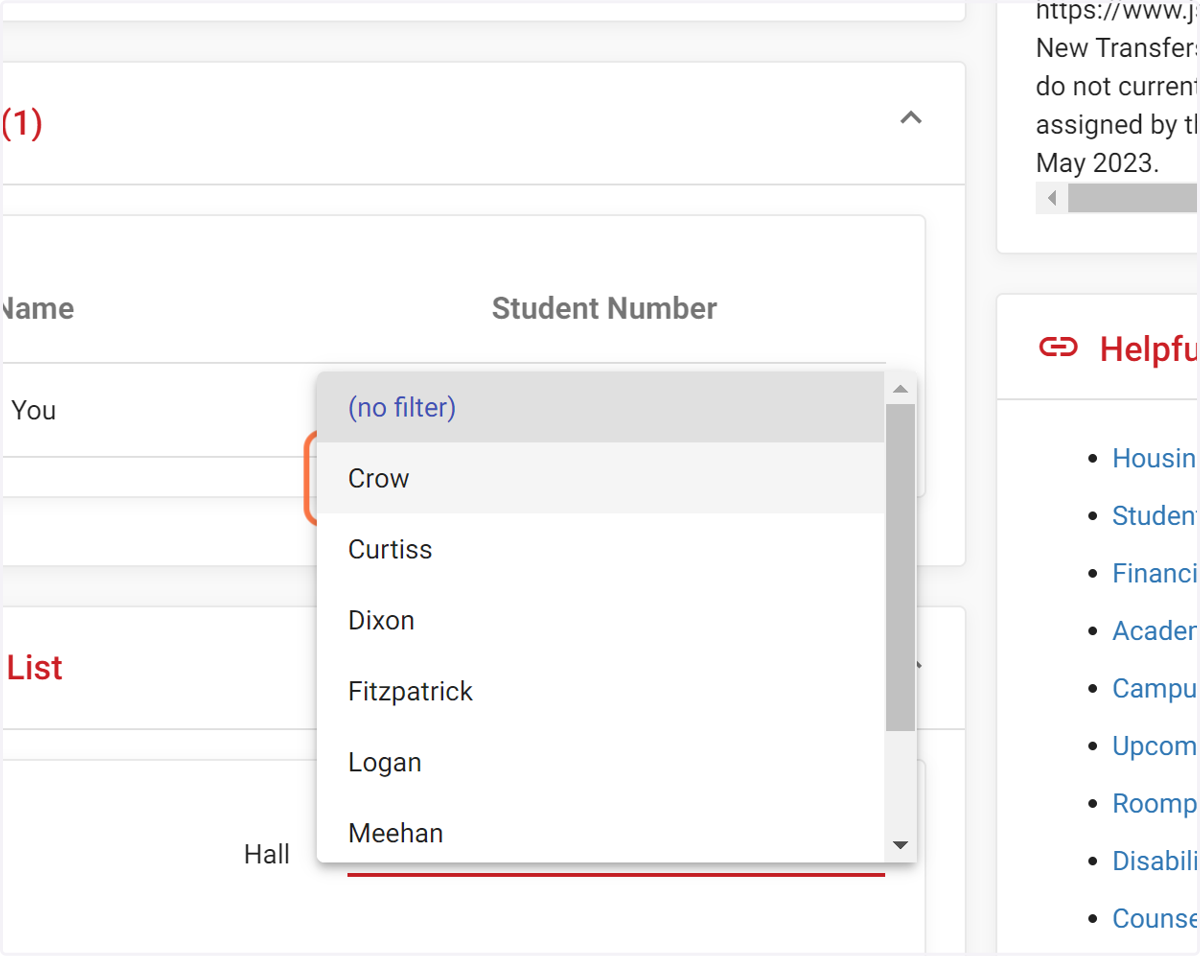Screen dimensions: 1200x956
Task: Open the Student link in sidebar
Action: tap(1155, 515)
